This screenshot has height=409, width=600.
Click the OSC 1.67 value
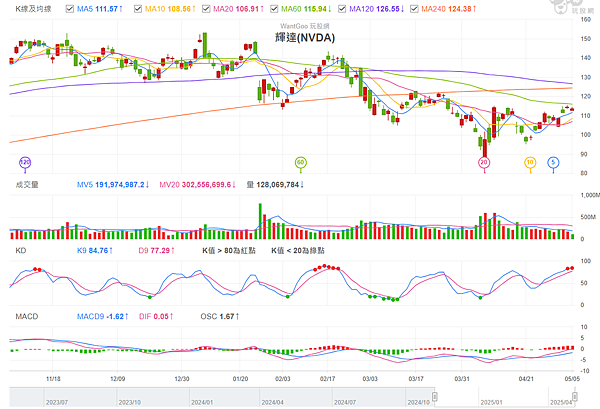point(220,316)
